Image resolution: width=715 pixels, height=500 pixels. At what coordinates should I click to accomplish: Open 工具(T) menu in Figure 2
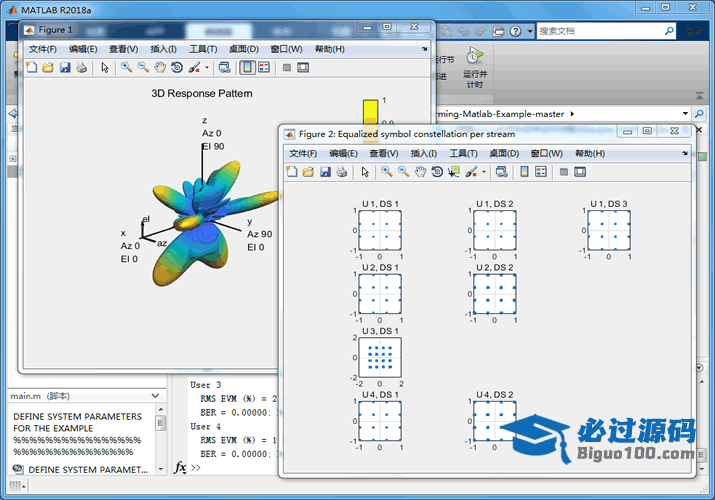[x=463, y=154]
